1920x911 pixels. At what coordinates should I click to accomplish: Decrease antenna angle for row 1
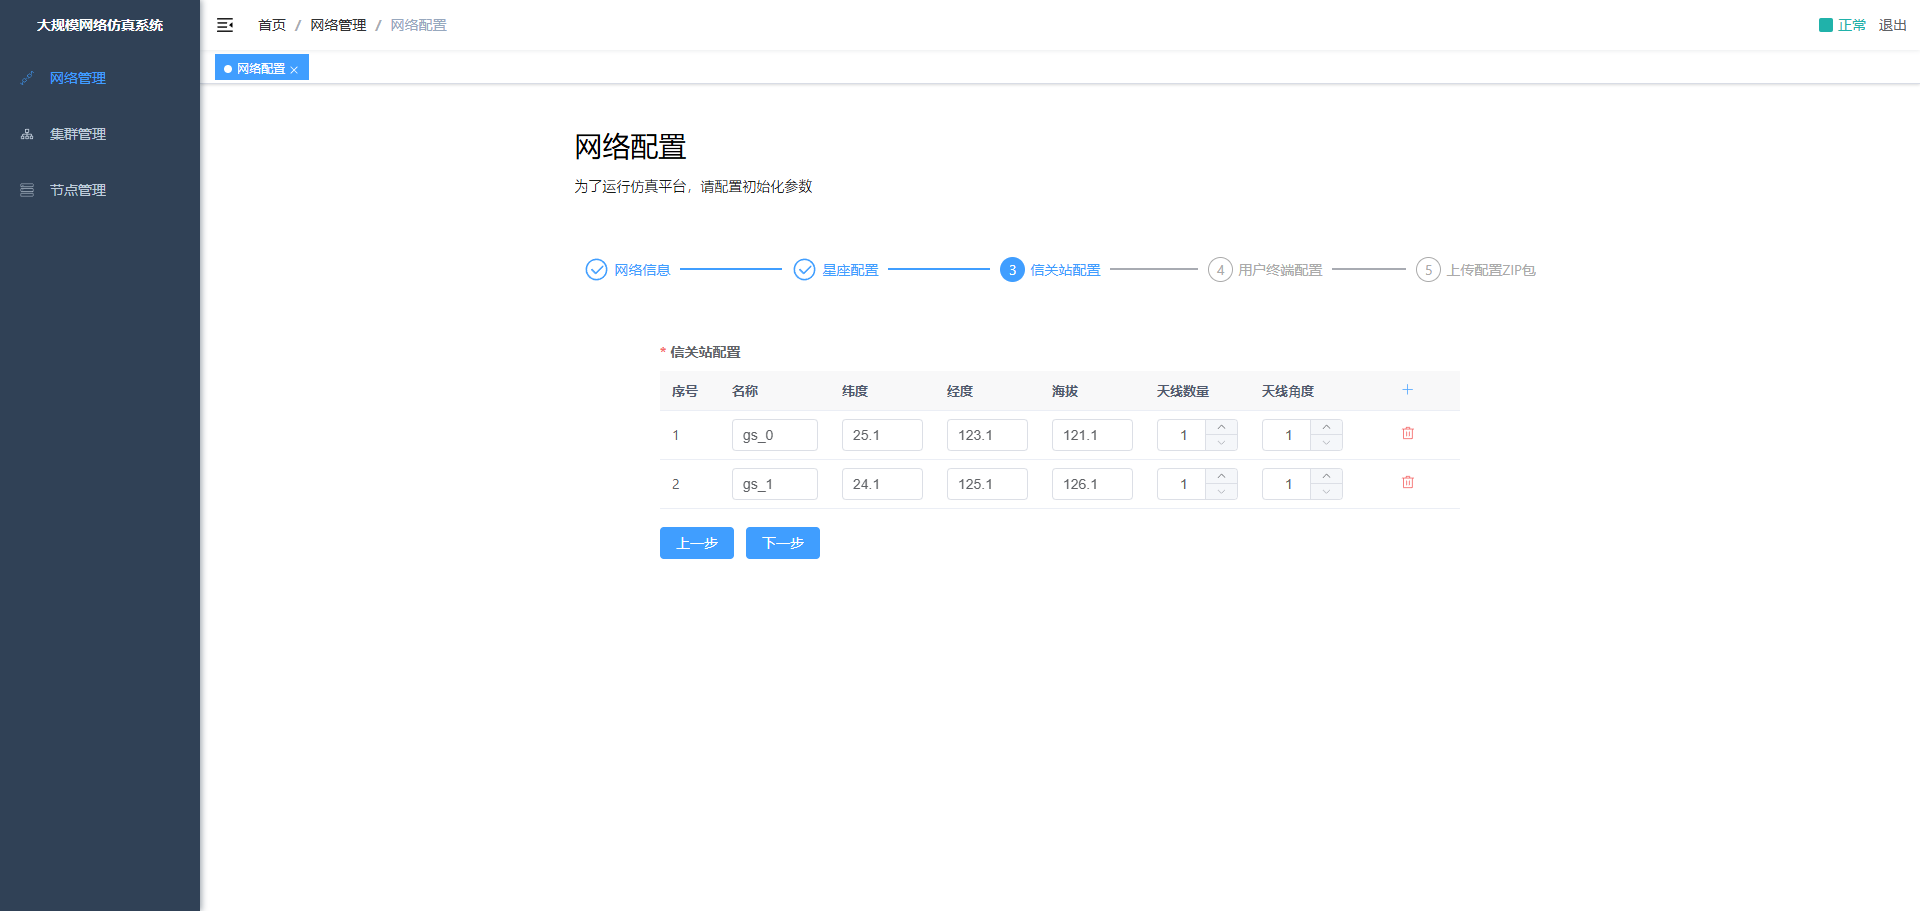1326,443
